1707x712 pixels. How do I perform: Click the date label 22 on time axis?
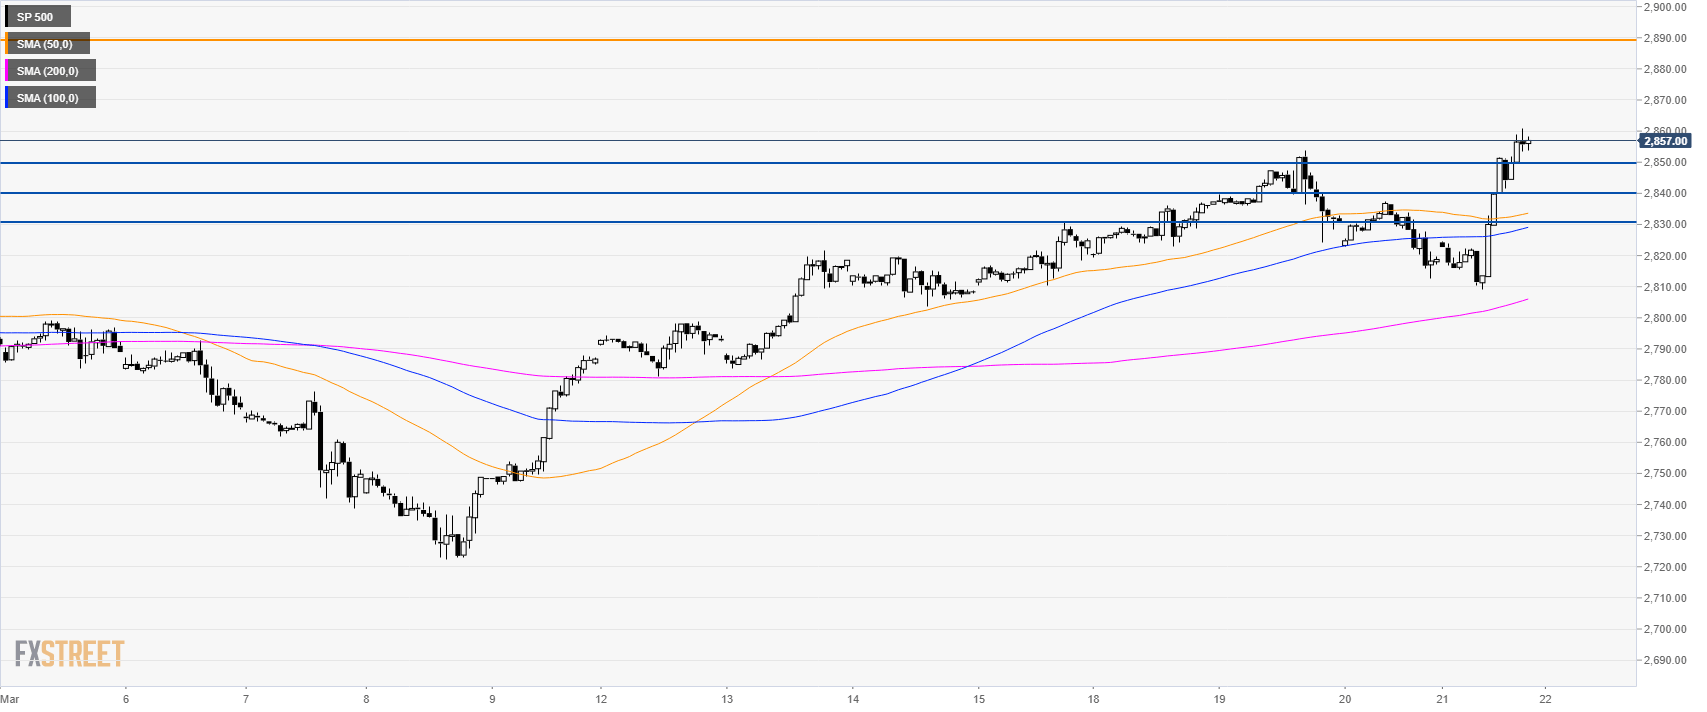tap(1545, 699)
